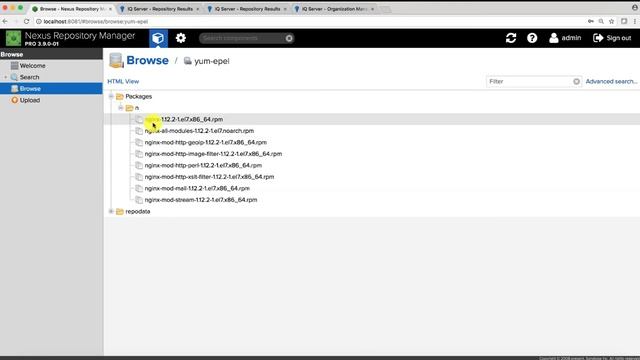Click the Nexus Repository Manager logo
The height and width of the screenshot is (360, 640).
(13, 38)
